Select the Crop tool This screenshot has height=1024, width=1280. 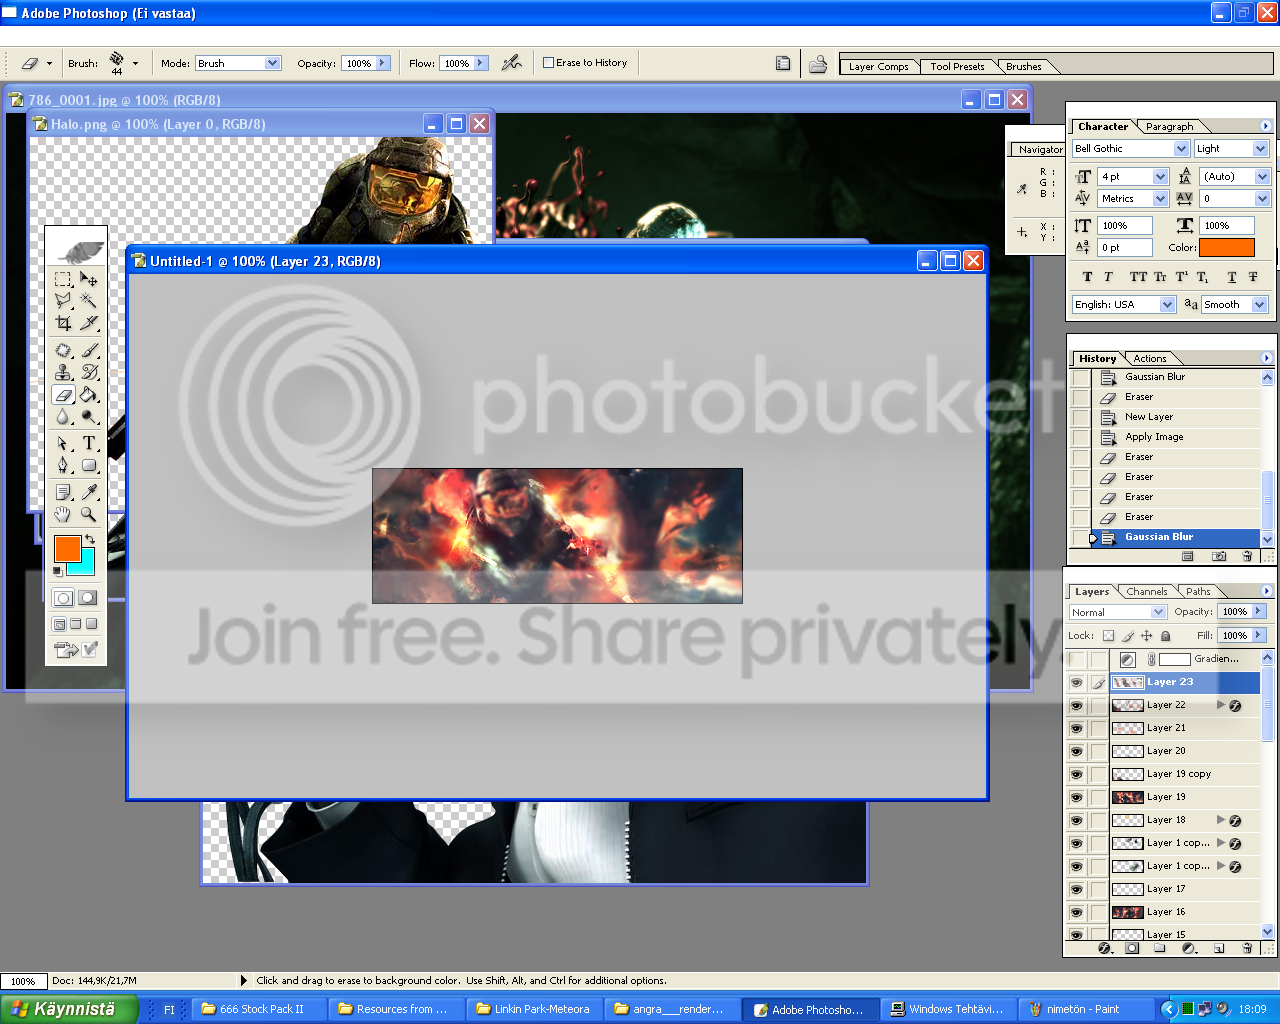(x=63, y=322)
